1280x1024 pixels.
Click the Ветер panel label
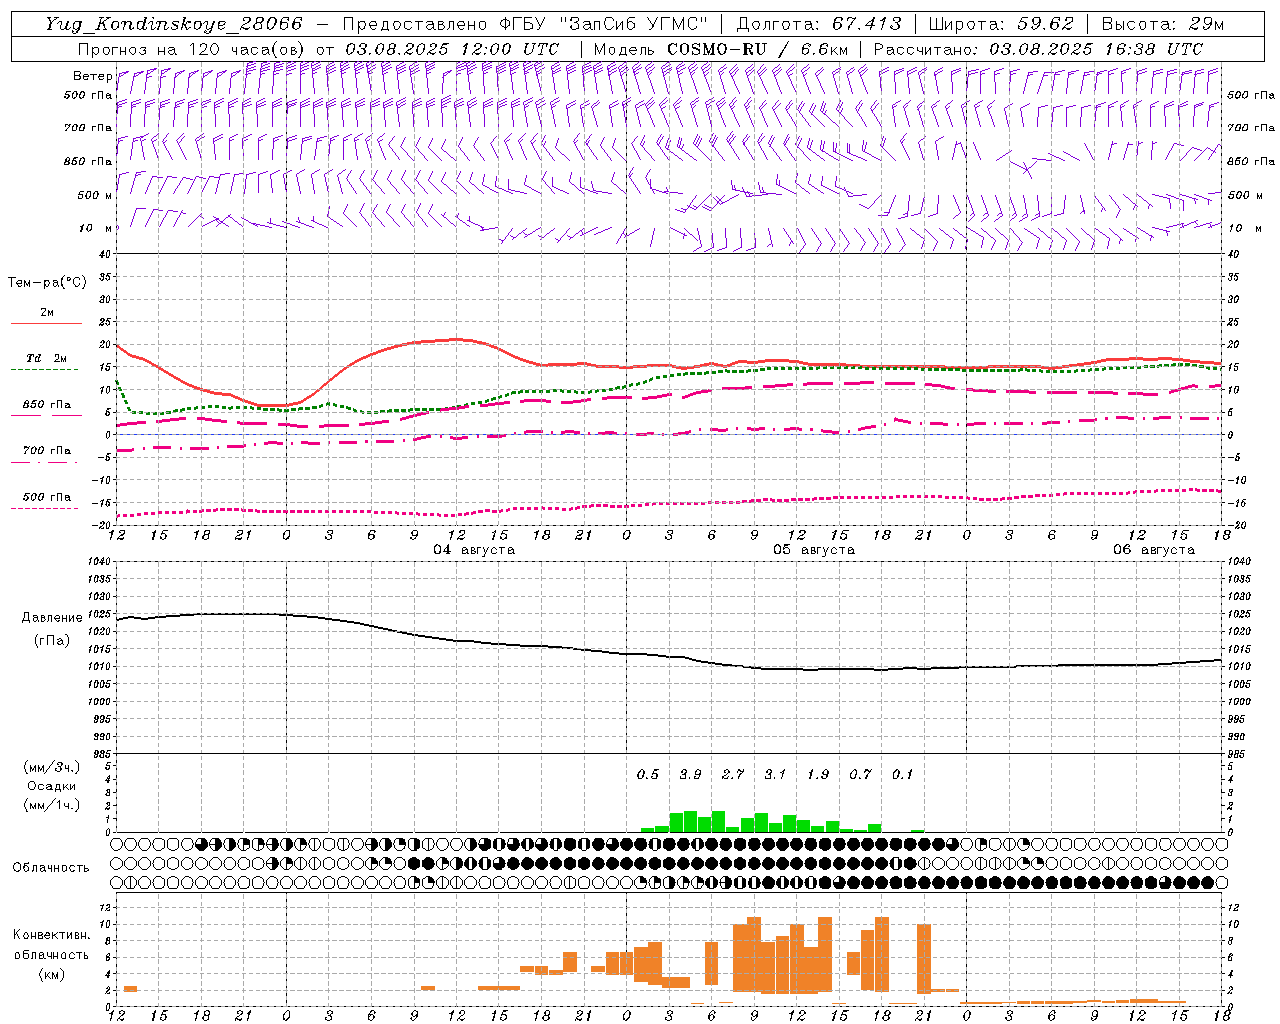[x=92, y=76]
